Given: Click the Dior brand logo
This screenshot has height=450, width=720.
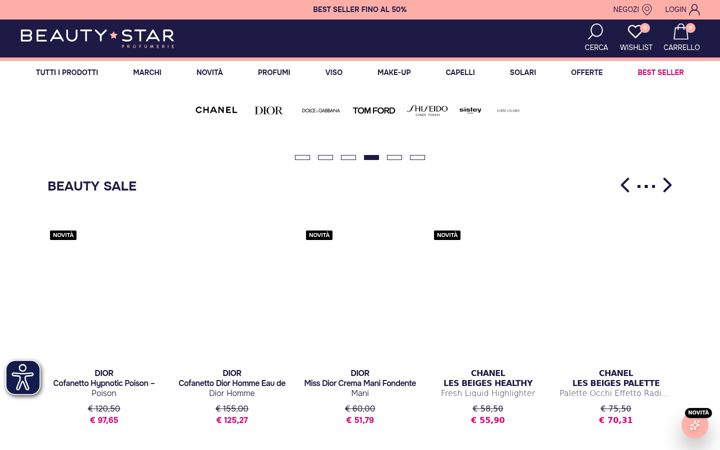Looking at the screenshot, I should coord(269,110).
